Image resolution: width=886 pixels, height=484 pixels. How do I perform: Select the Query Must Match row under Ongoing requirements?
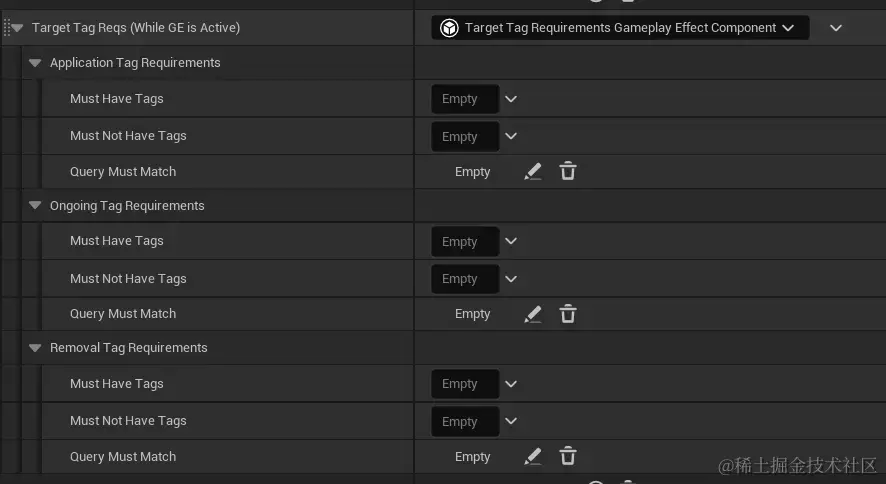point(123,314)
